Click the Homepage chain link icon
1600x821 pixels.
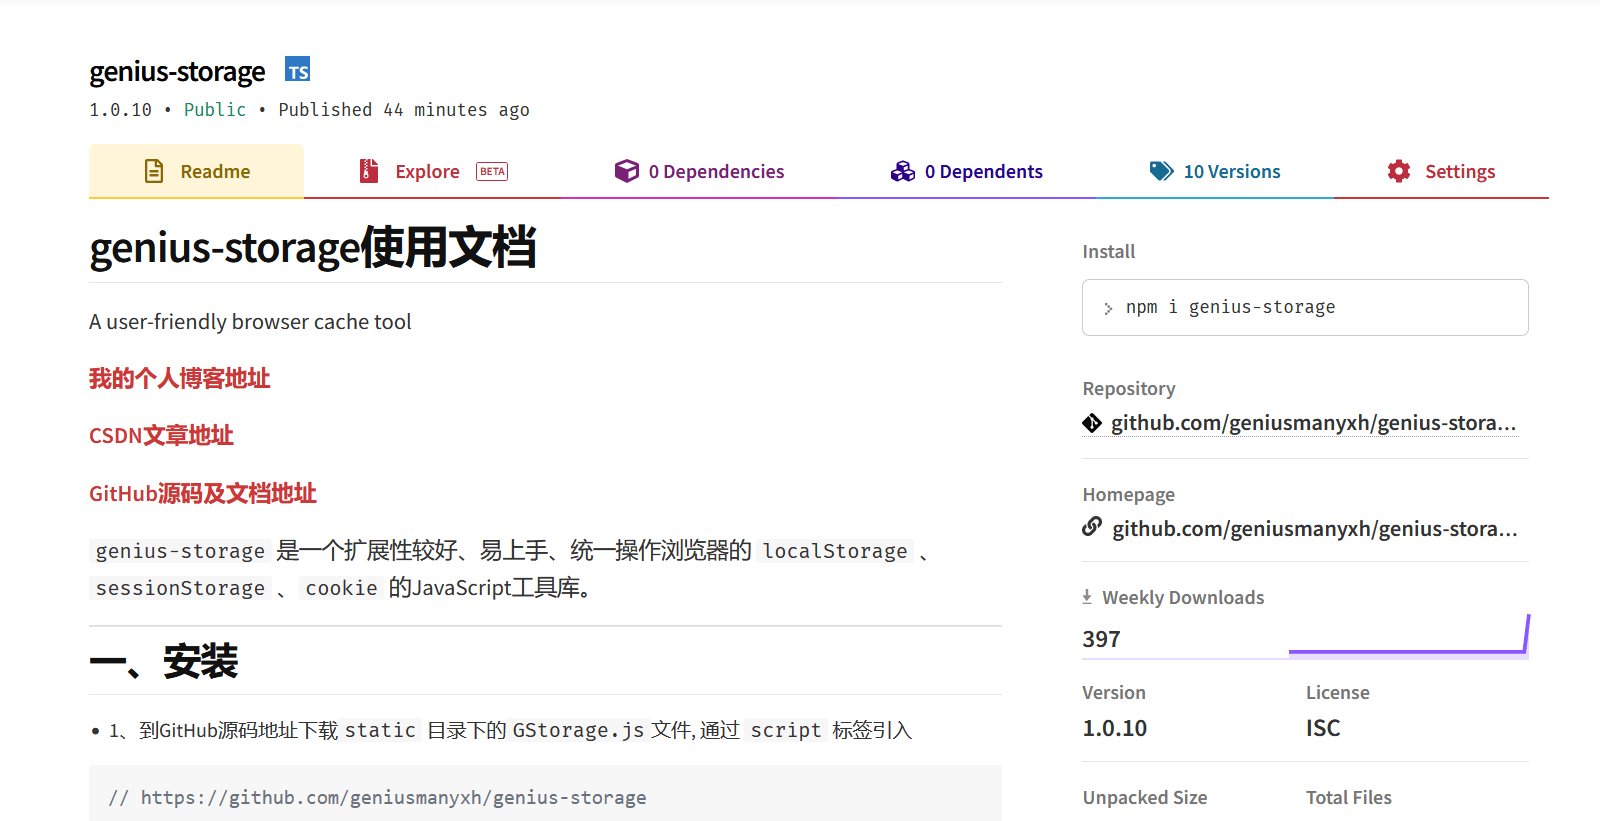coord(1092,526)
